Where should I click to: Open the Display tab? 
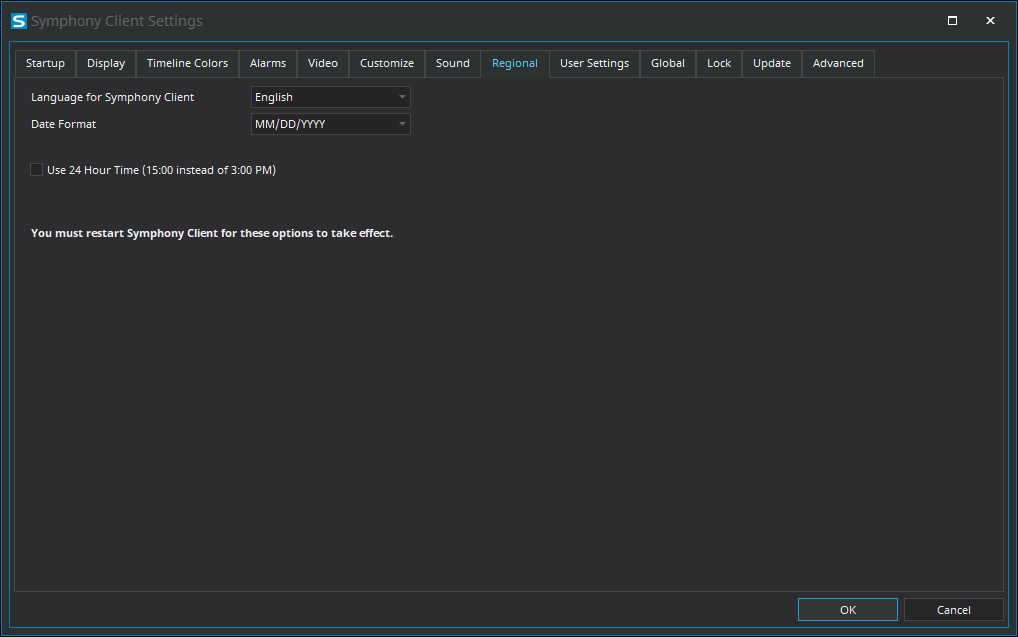click(106, 64)
